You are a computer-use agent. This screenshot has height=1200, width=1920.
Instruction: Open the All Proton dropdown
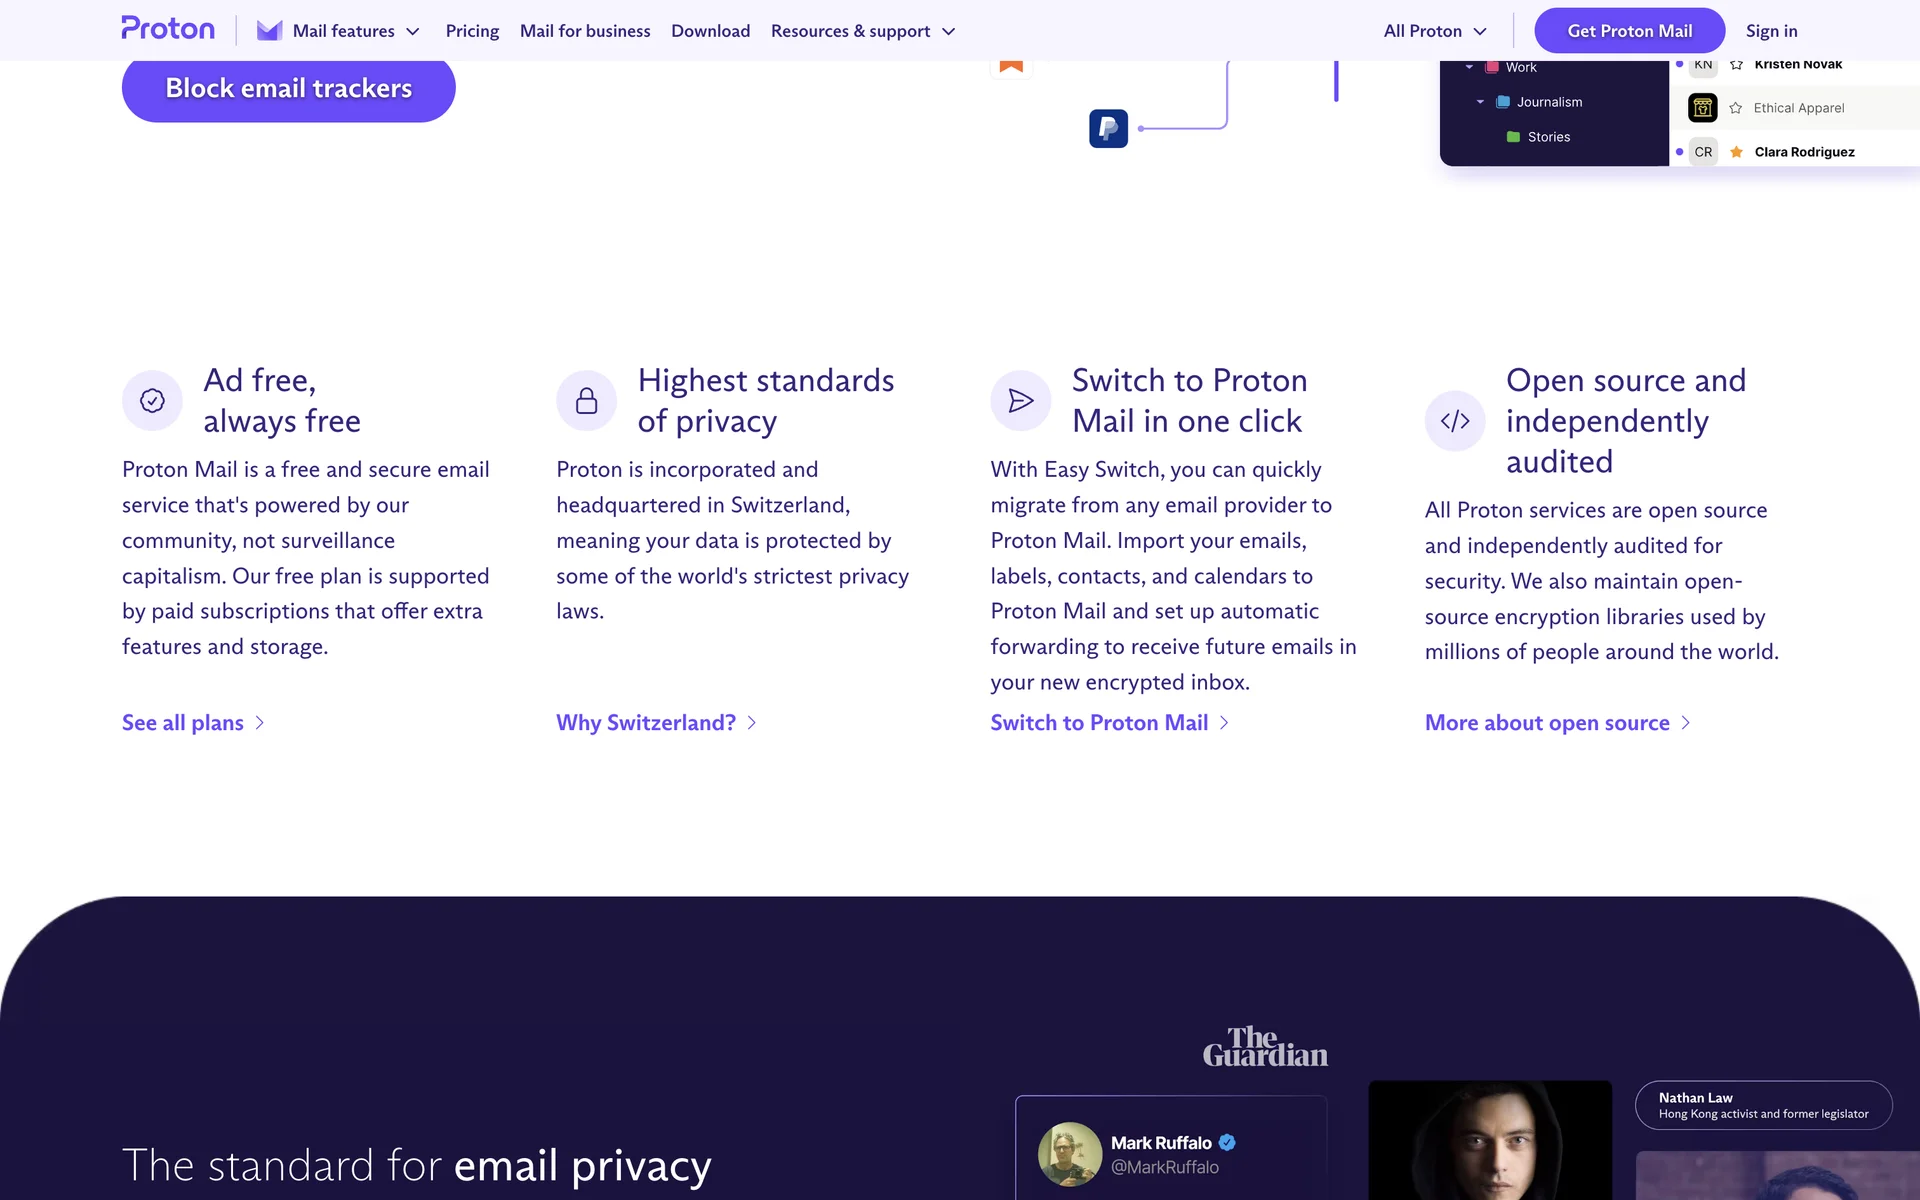[x=1435, y=31]
